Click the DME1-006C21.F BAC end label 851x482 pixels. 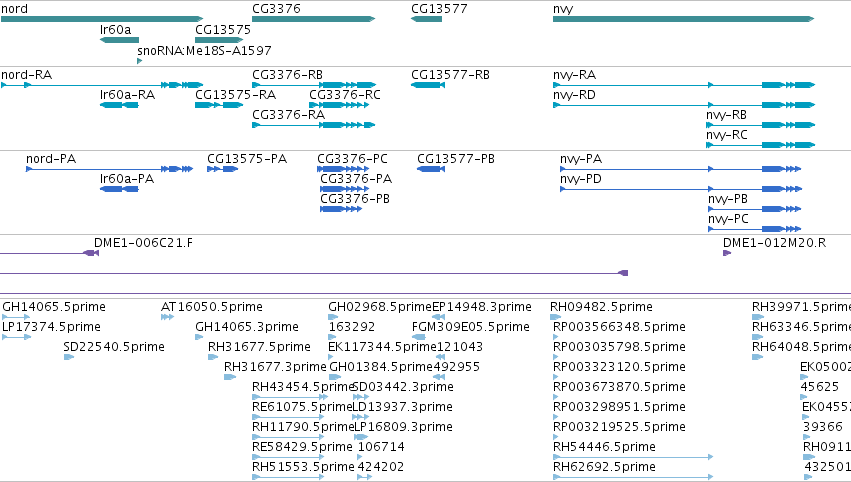click(143, 243)
